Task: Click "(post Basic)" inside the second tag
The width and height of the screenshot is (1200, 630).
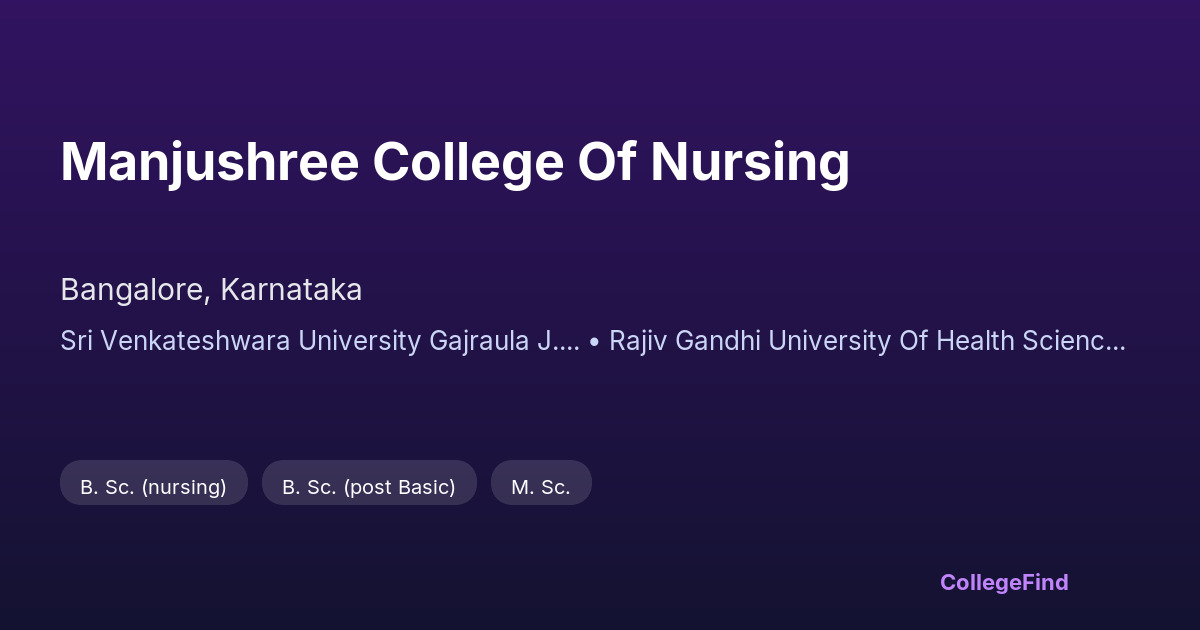Action: pos(398,487)
